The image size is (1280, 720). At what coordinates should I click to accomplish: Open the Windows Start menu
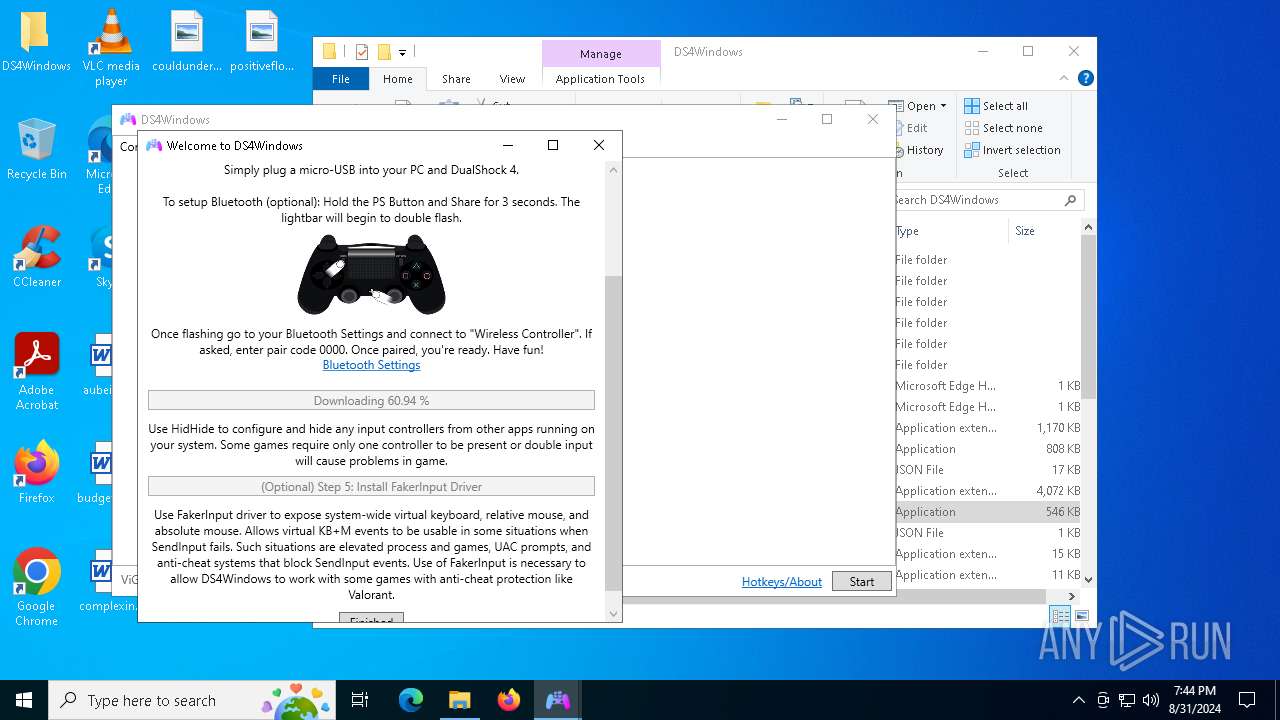point(24,700)
